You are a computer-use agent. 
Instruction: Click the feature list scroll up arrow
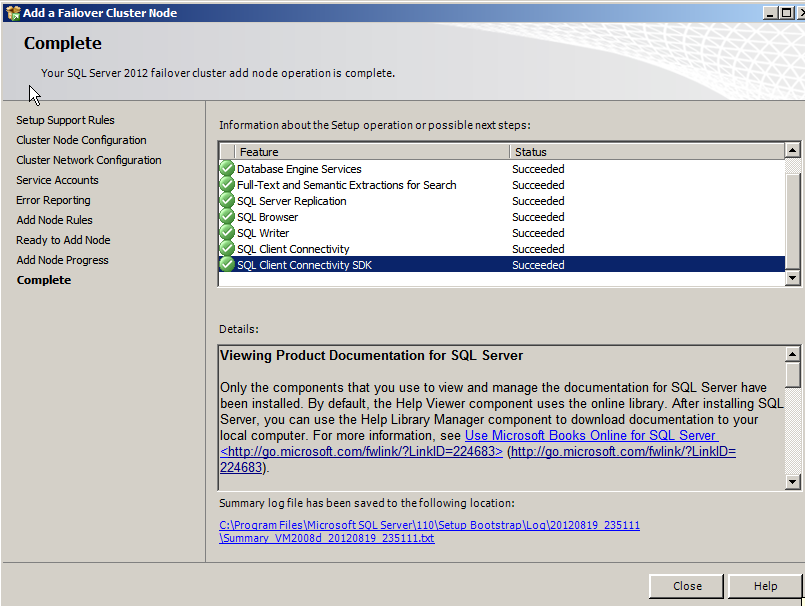pyautogui.click(x=792, y=150)
